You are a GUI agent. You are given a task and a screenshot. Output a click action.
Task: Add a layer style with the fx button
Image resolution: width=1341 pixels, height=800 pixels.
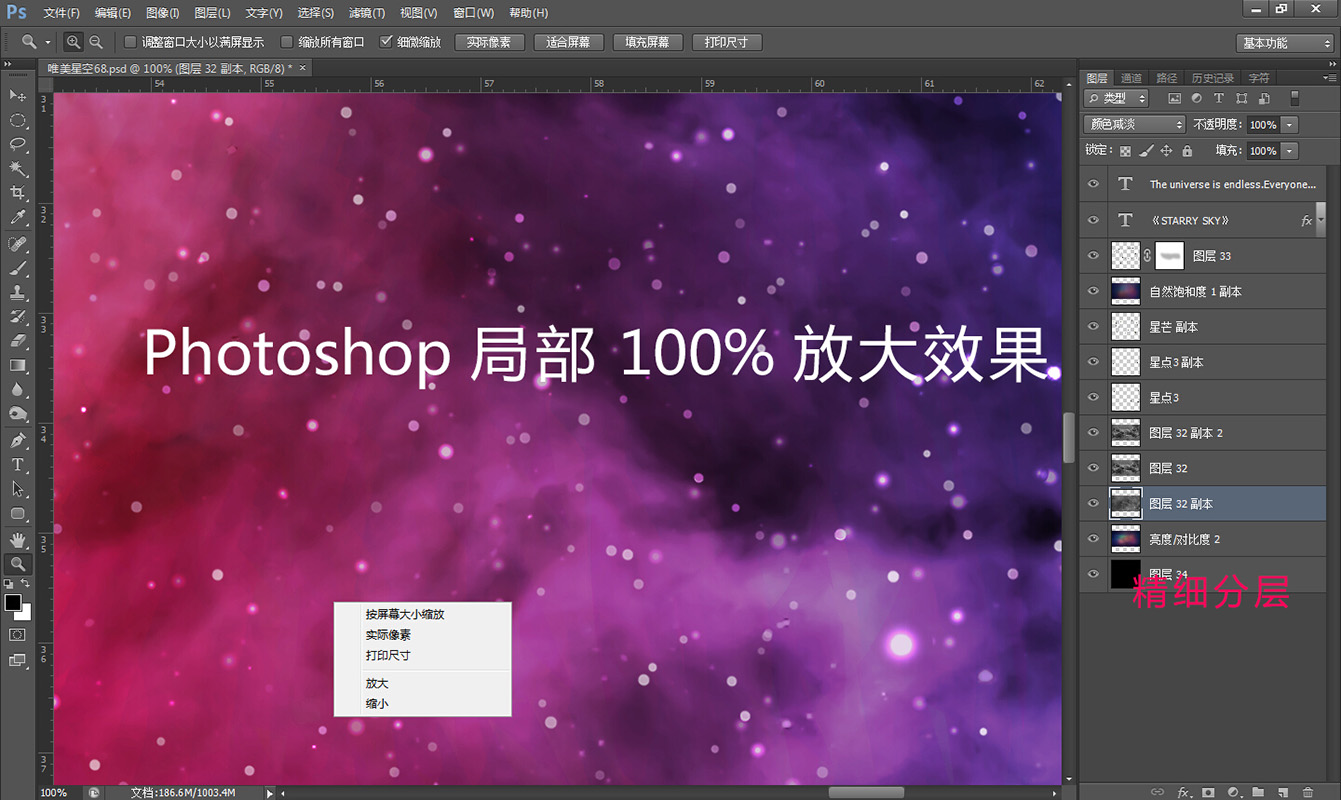click(x=1184, y=792)
